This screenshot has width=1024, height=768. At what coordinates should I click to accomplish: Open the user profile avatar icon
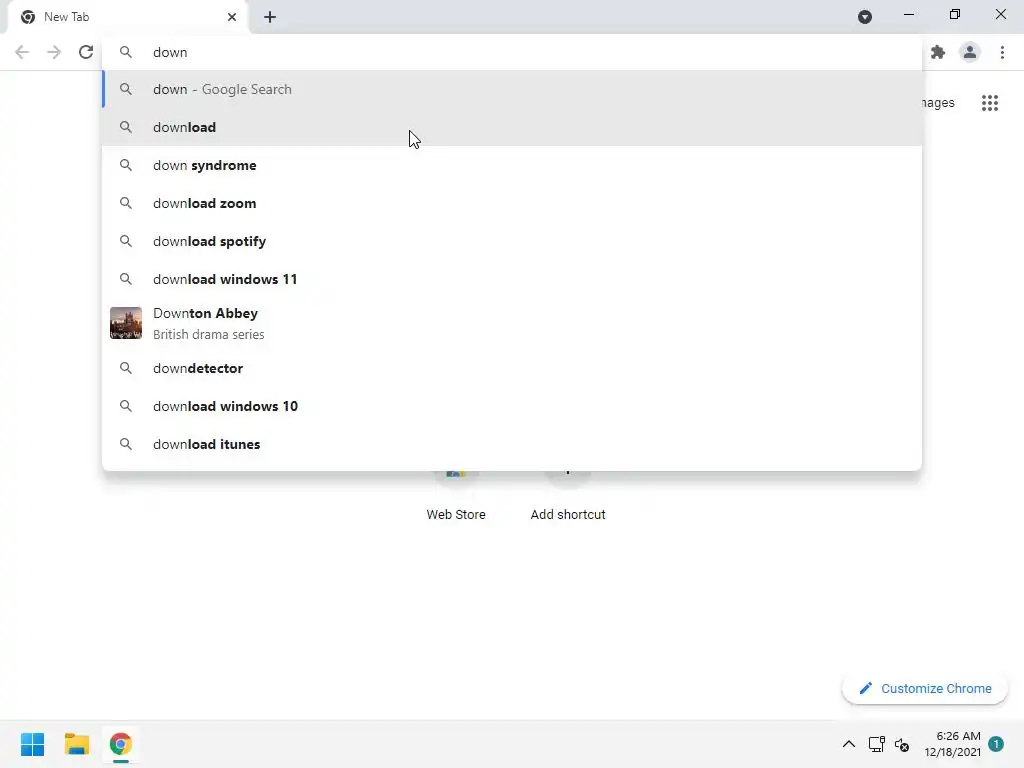point(970,52)
